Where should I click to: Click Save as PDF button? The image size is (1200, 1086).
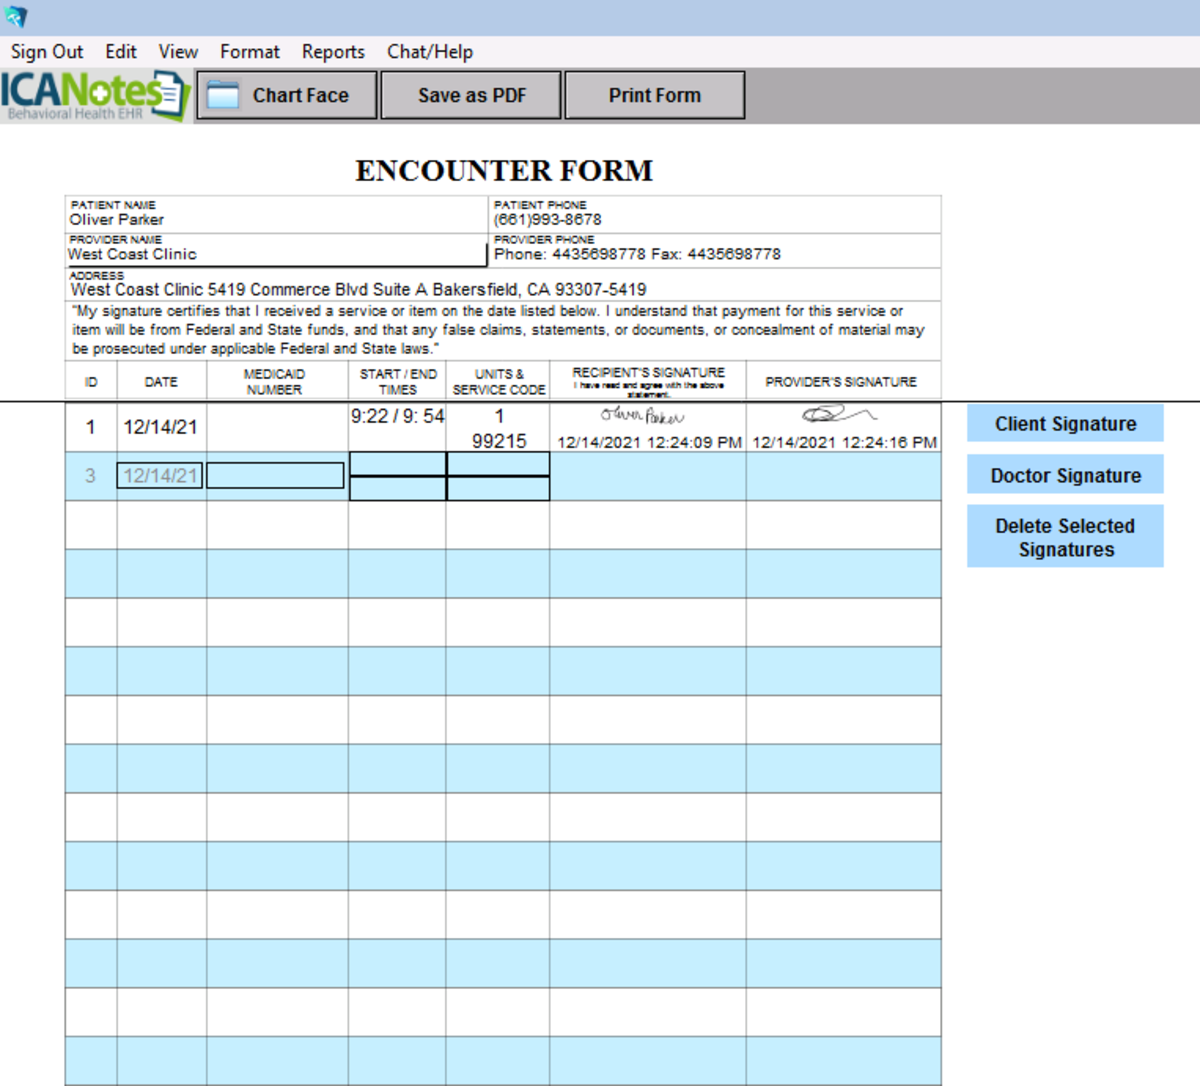pos(471,95)
